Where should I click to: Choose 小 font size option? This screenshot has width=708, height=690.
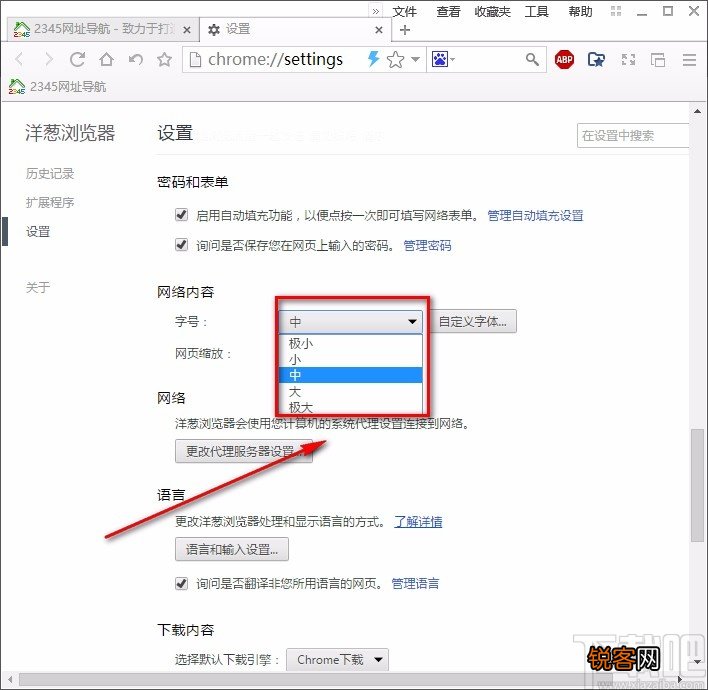(351, 359)
